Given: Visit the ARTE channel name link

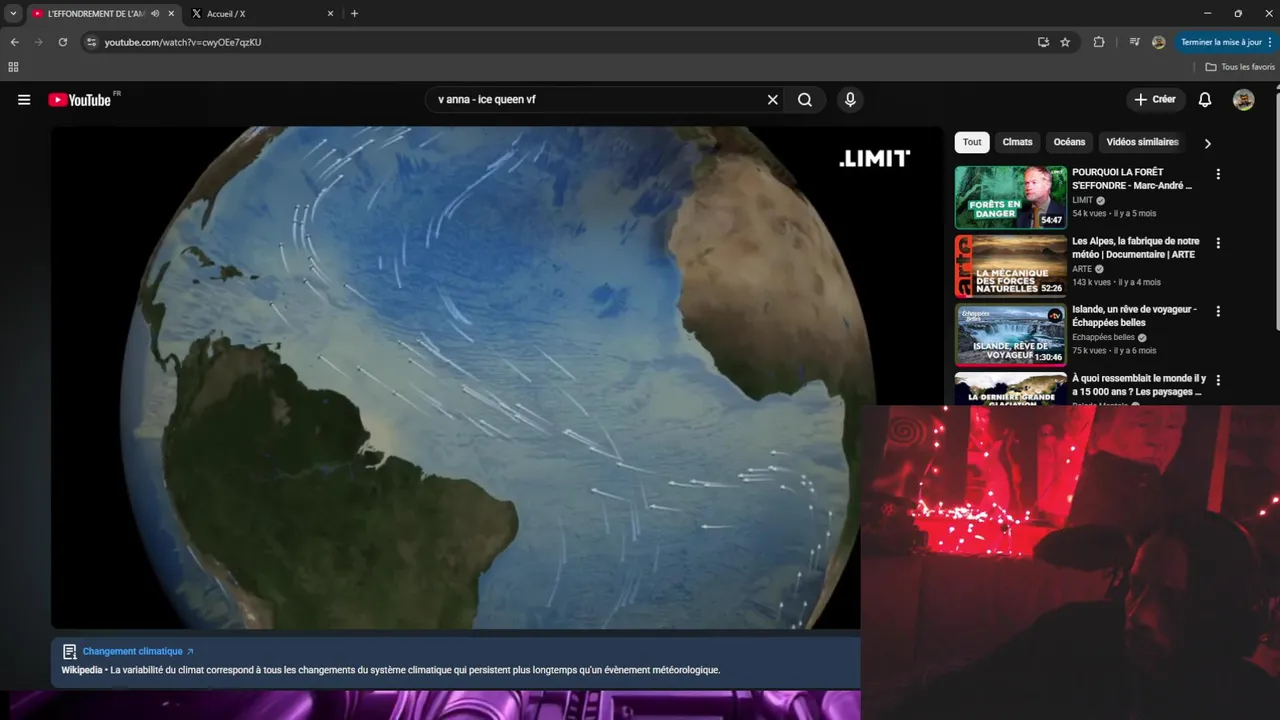Looking at the screenshot, I should point(1082,269).
